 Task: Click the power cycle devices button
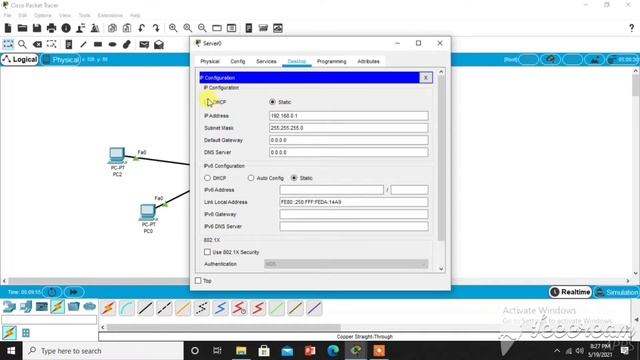click(x=52, y=292)
